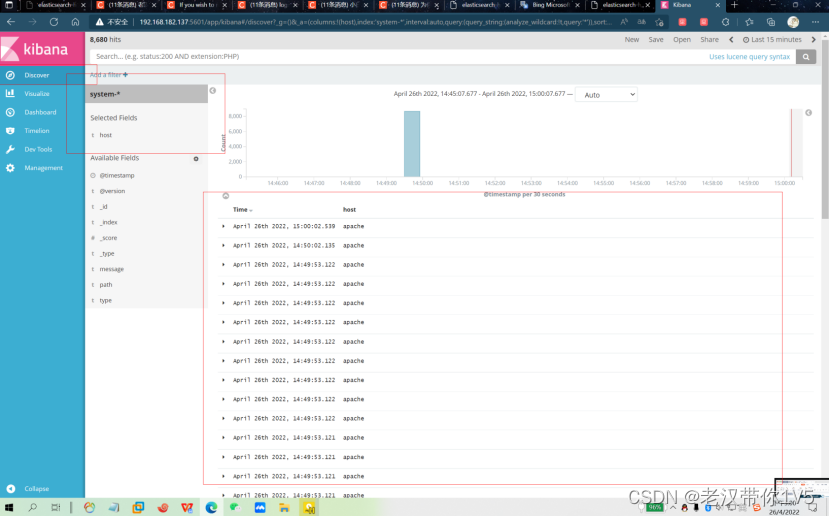Expand the 15:00:02.539 log row
830x516 pixels.
(223, 227)
